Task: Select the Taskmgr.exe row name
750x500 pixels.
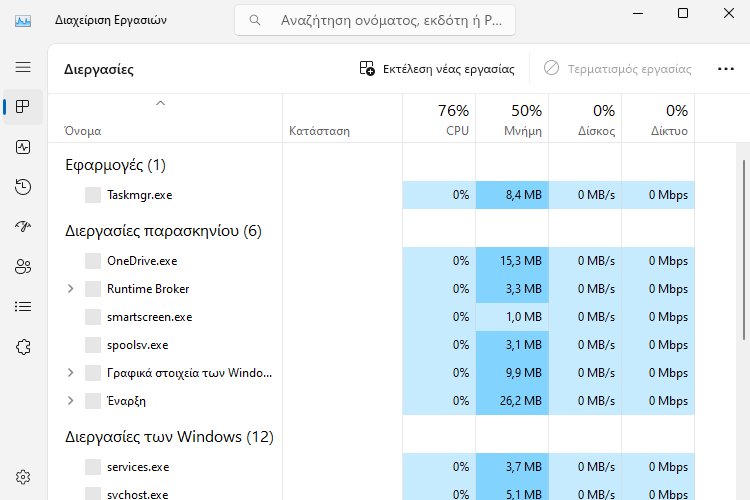Action: [140, 195]
